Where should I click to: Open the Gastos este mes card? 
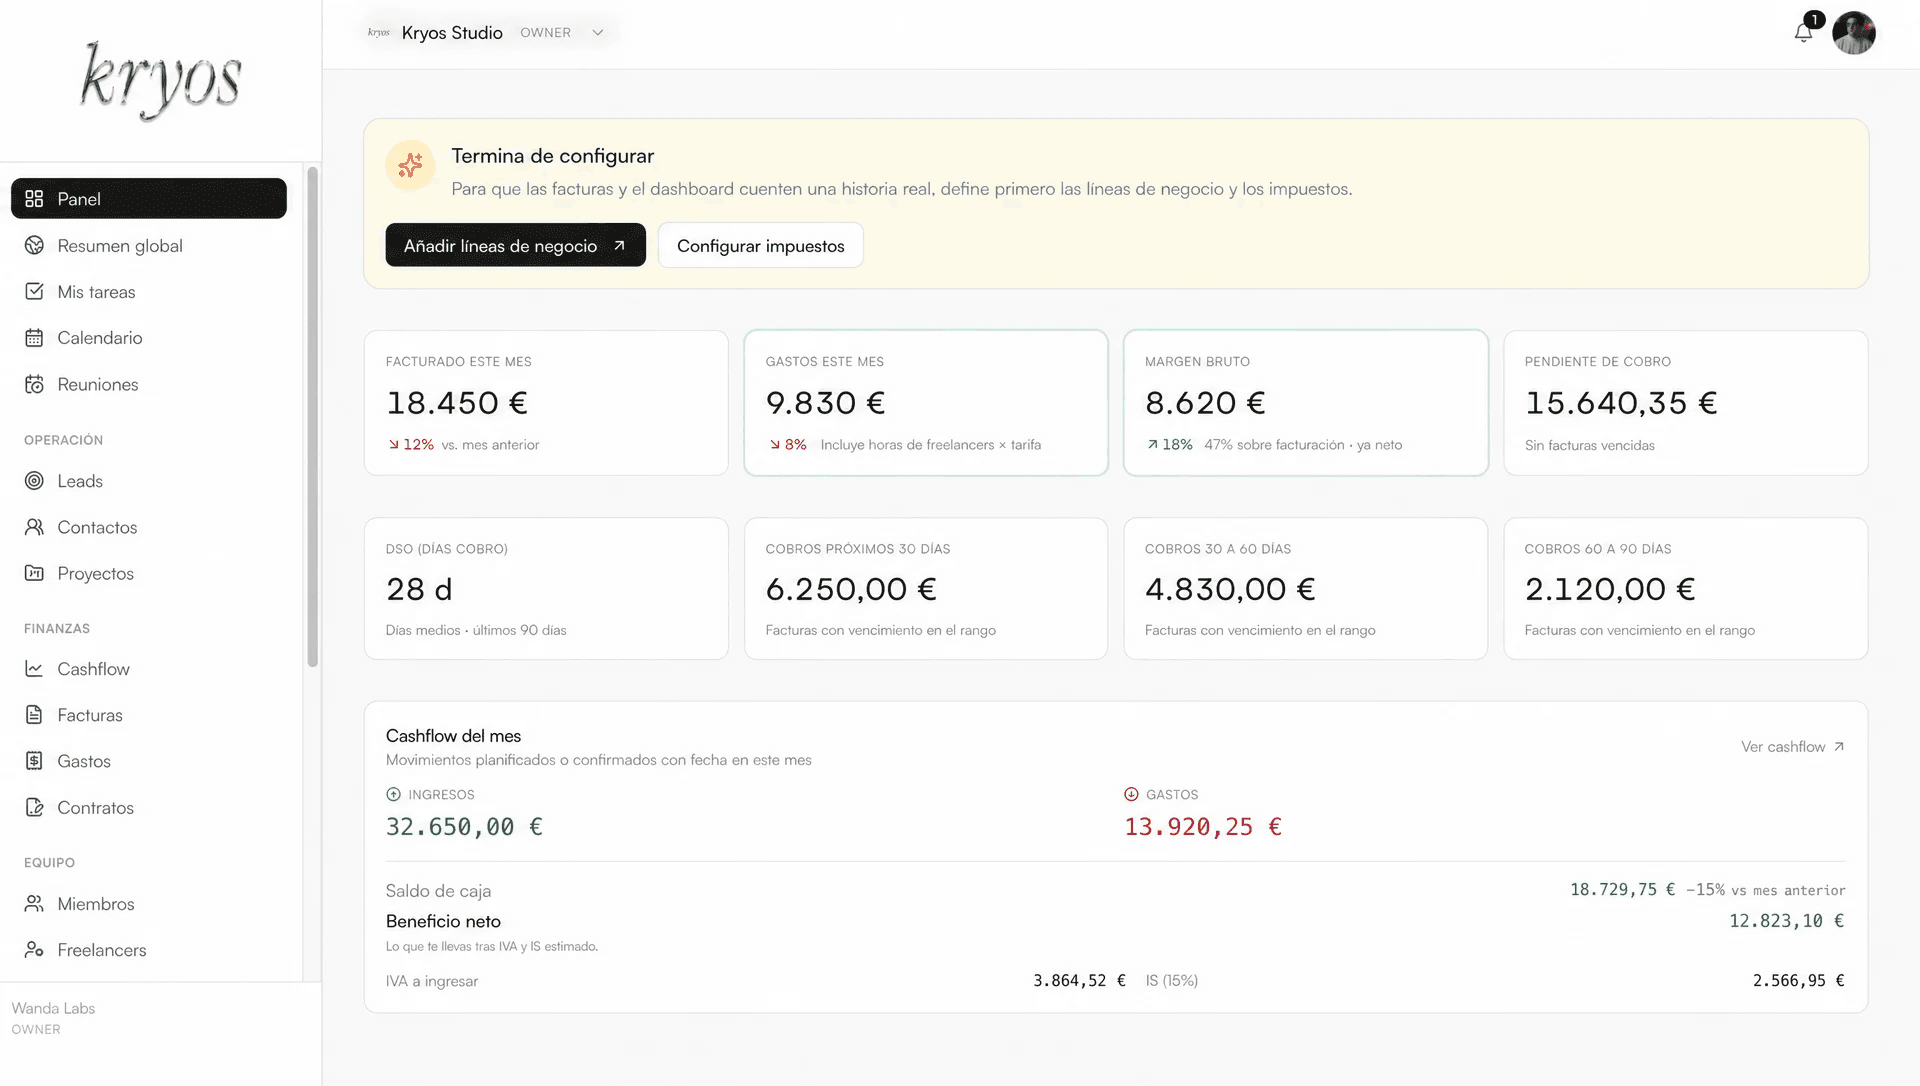926,403
